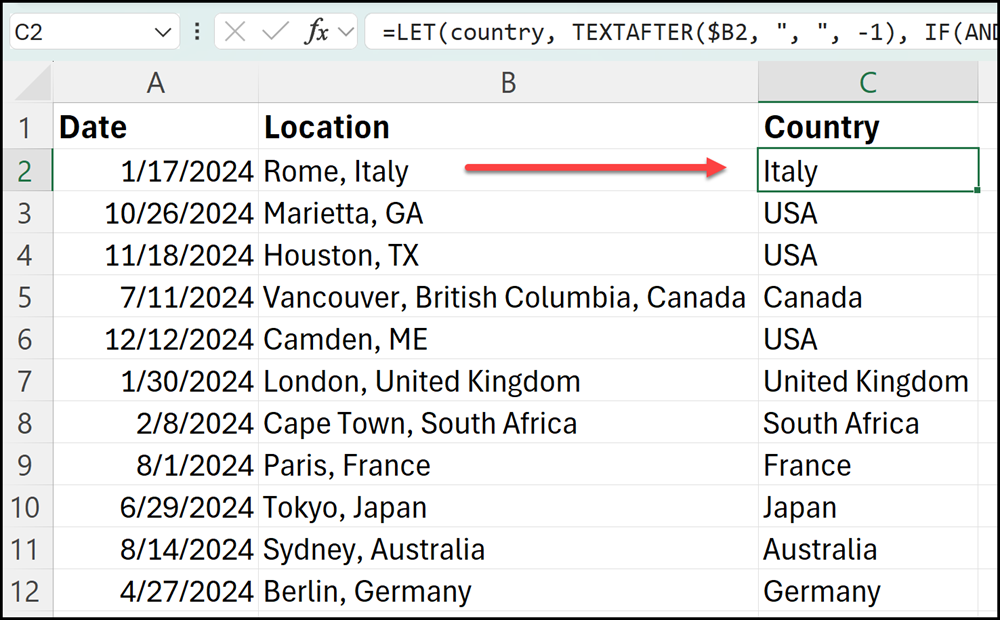1000x620 pixels.
Task: Select the Berlin, Germany cell
Action: coord(508,592)
